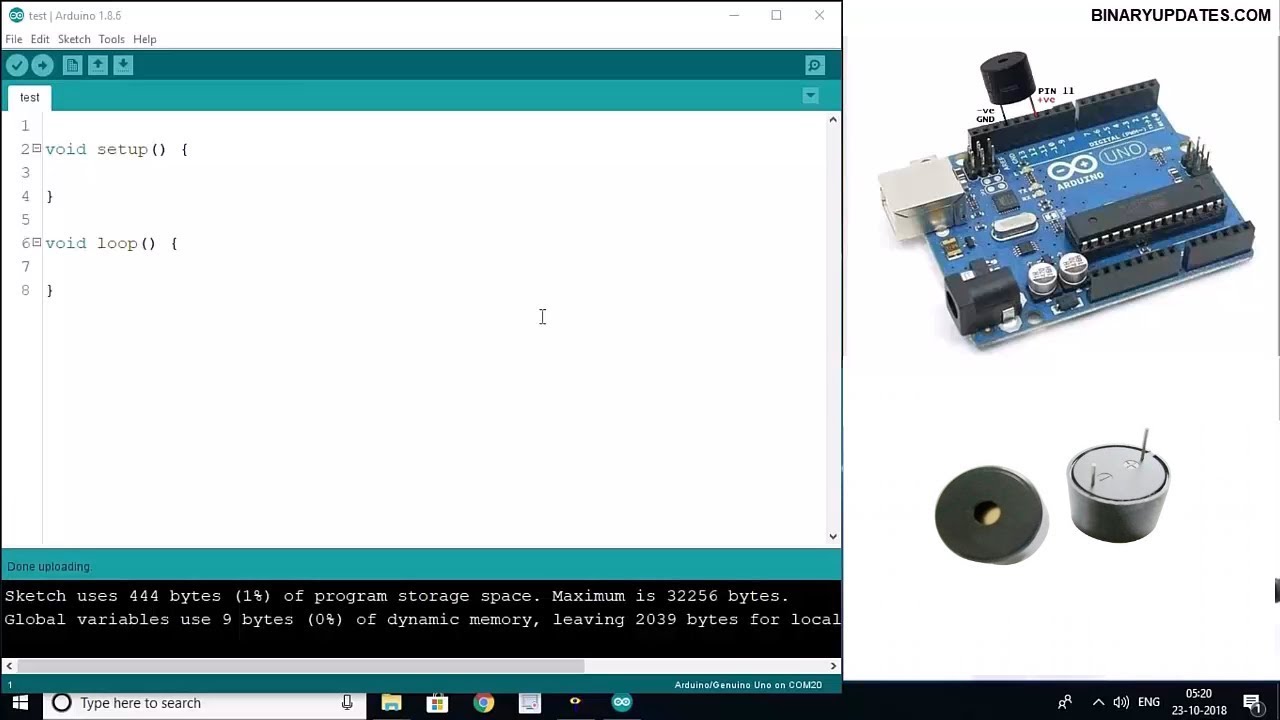This screenshot has height=720, width=1280.
Task: Click the editor scrollbar down arrow
Action: click(833, 537)
